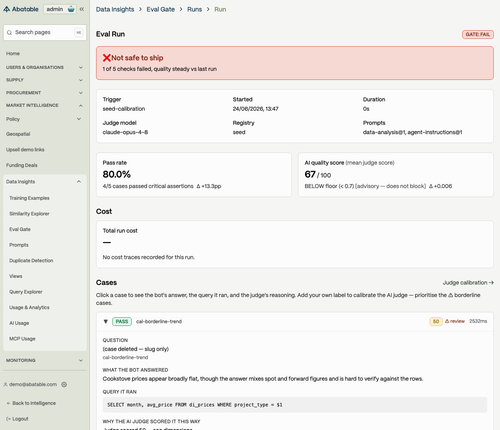Collapse the cal-borderline-trend case row
Image resolution: width=500 pixels, height=430 pixels.
click(106, 321)
